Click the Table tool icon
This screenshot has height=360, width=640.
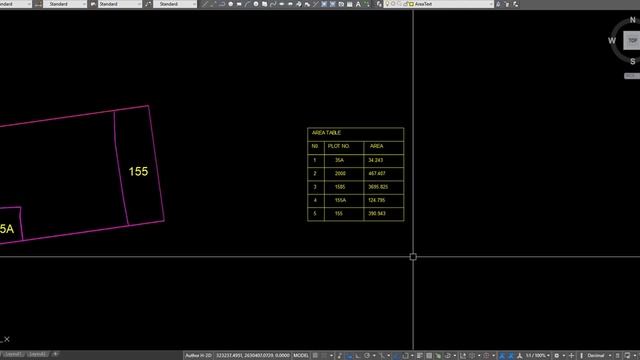tap(350, 4)
